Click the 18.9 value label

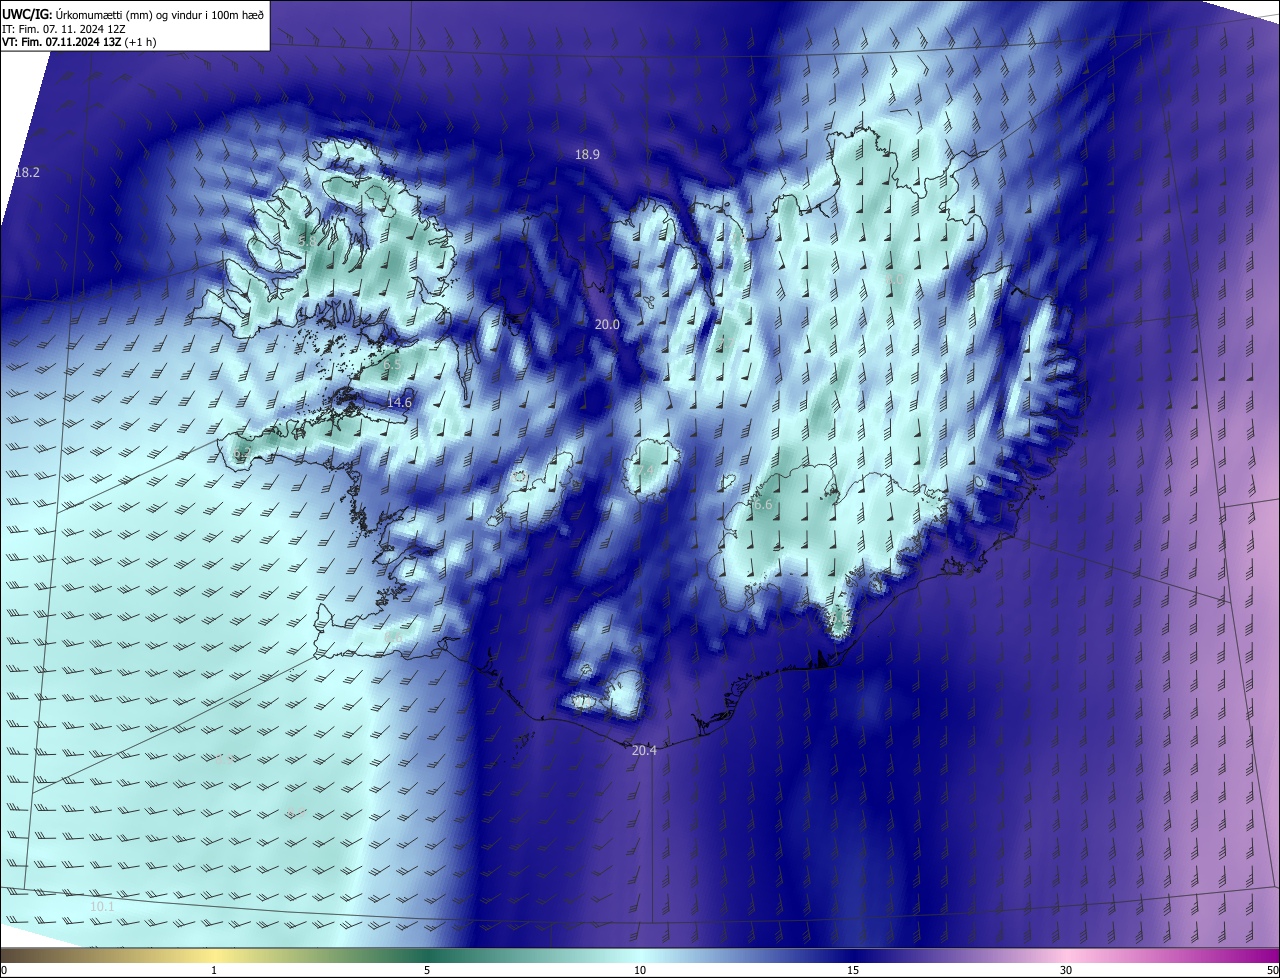(x=587, y=154)
